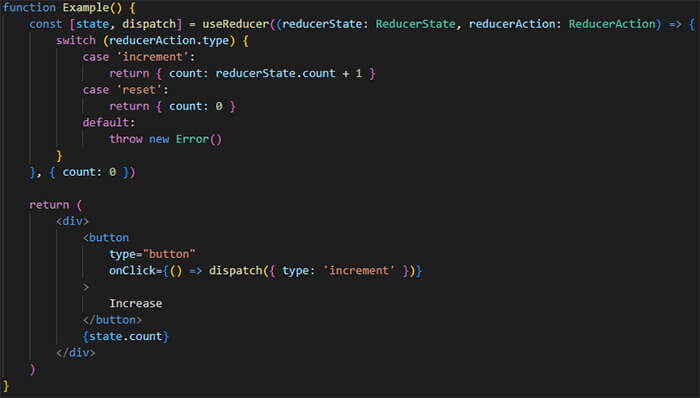Click the 'ReducerState' type annotation
The width and height of the screenshot is (700, 398).
click(415, 24)
